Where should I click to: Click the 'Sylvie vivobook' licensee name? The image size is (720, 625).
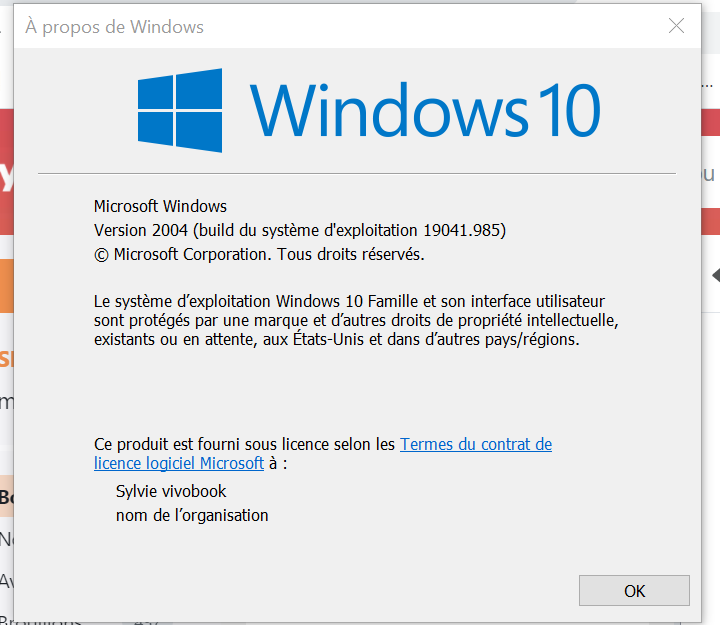[x=171, y=491]
